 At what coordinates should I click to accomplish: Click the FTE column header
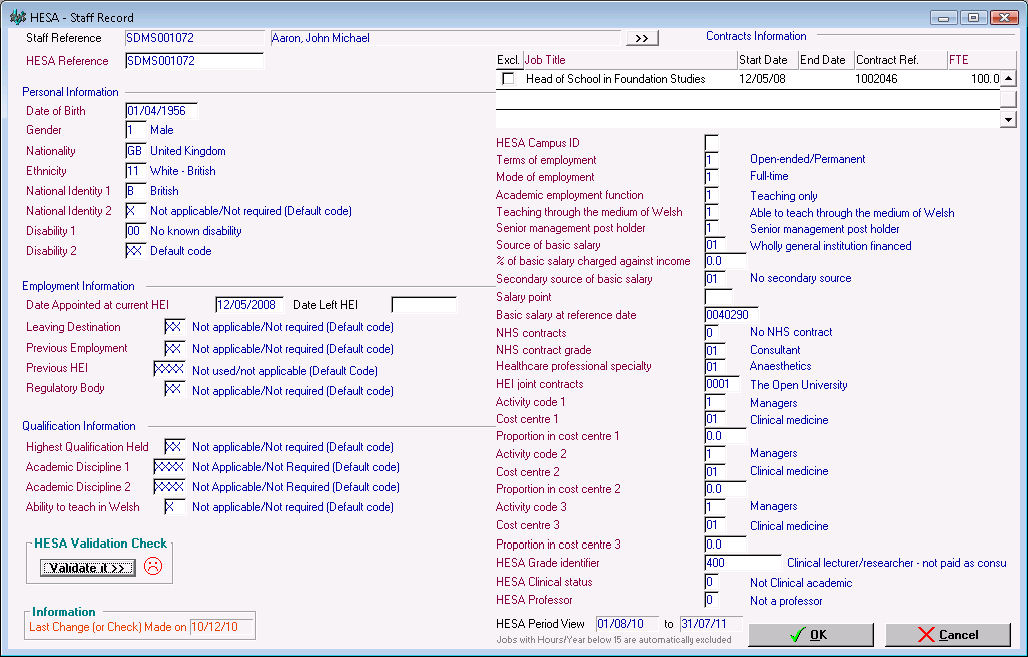pos(974,60)
